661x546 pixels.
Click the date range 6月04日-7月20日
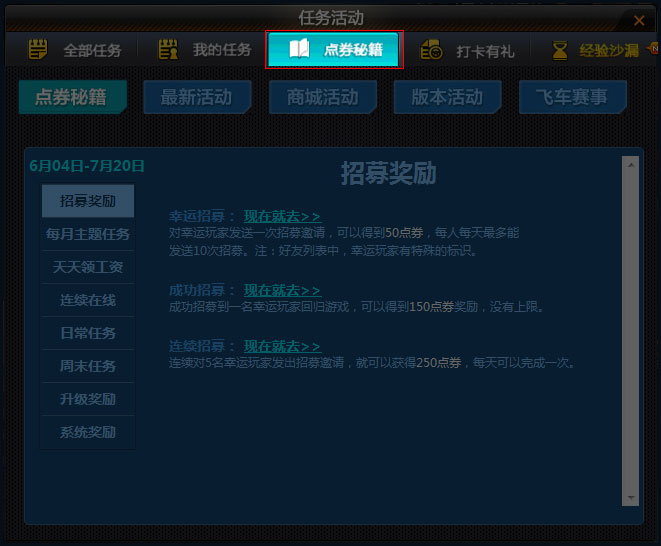[x=87, y=166]
